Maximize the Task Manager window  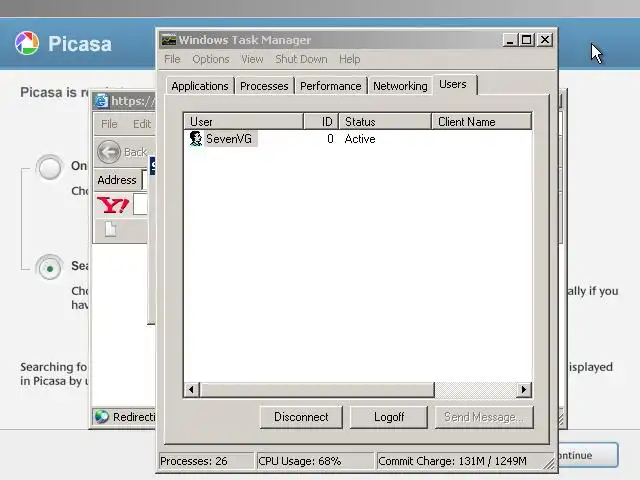coord(527,40)
